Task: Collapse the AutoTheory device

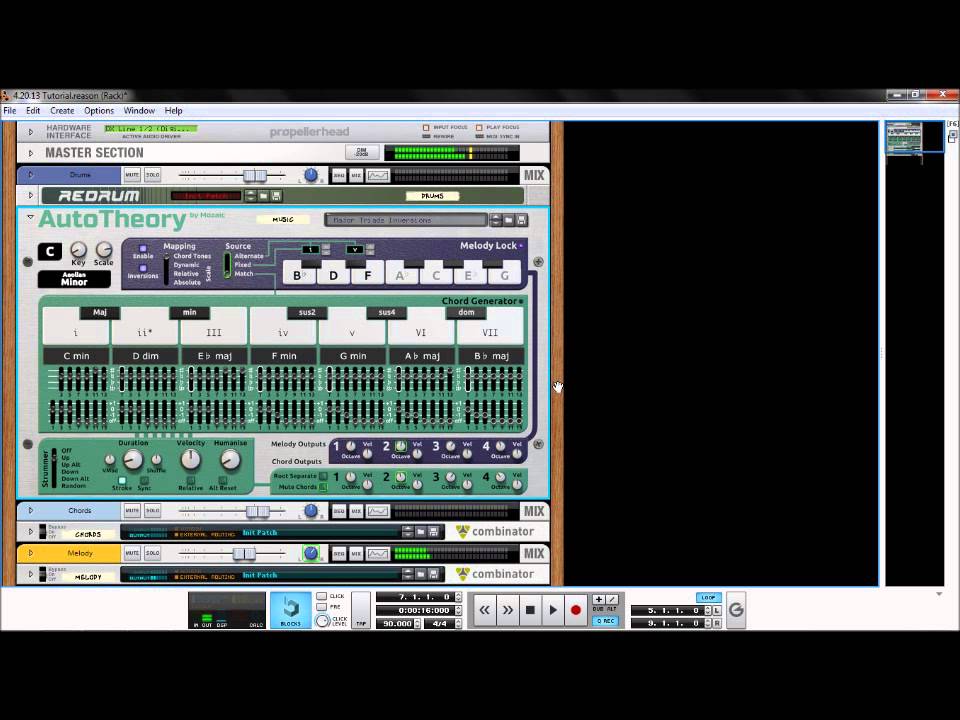Action: pyautogui.click(x=30, y=217)
